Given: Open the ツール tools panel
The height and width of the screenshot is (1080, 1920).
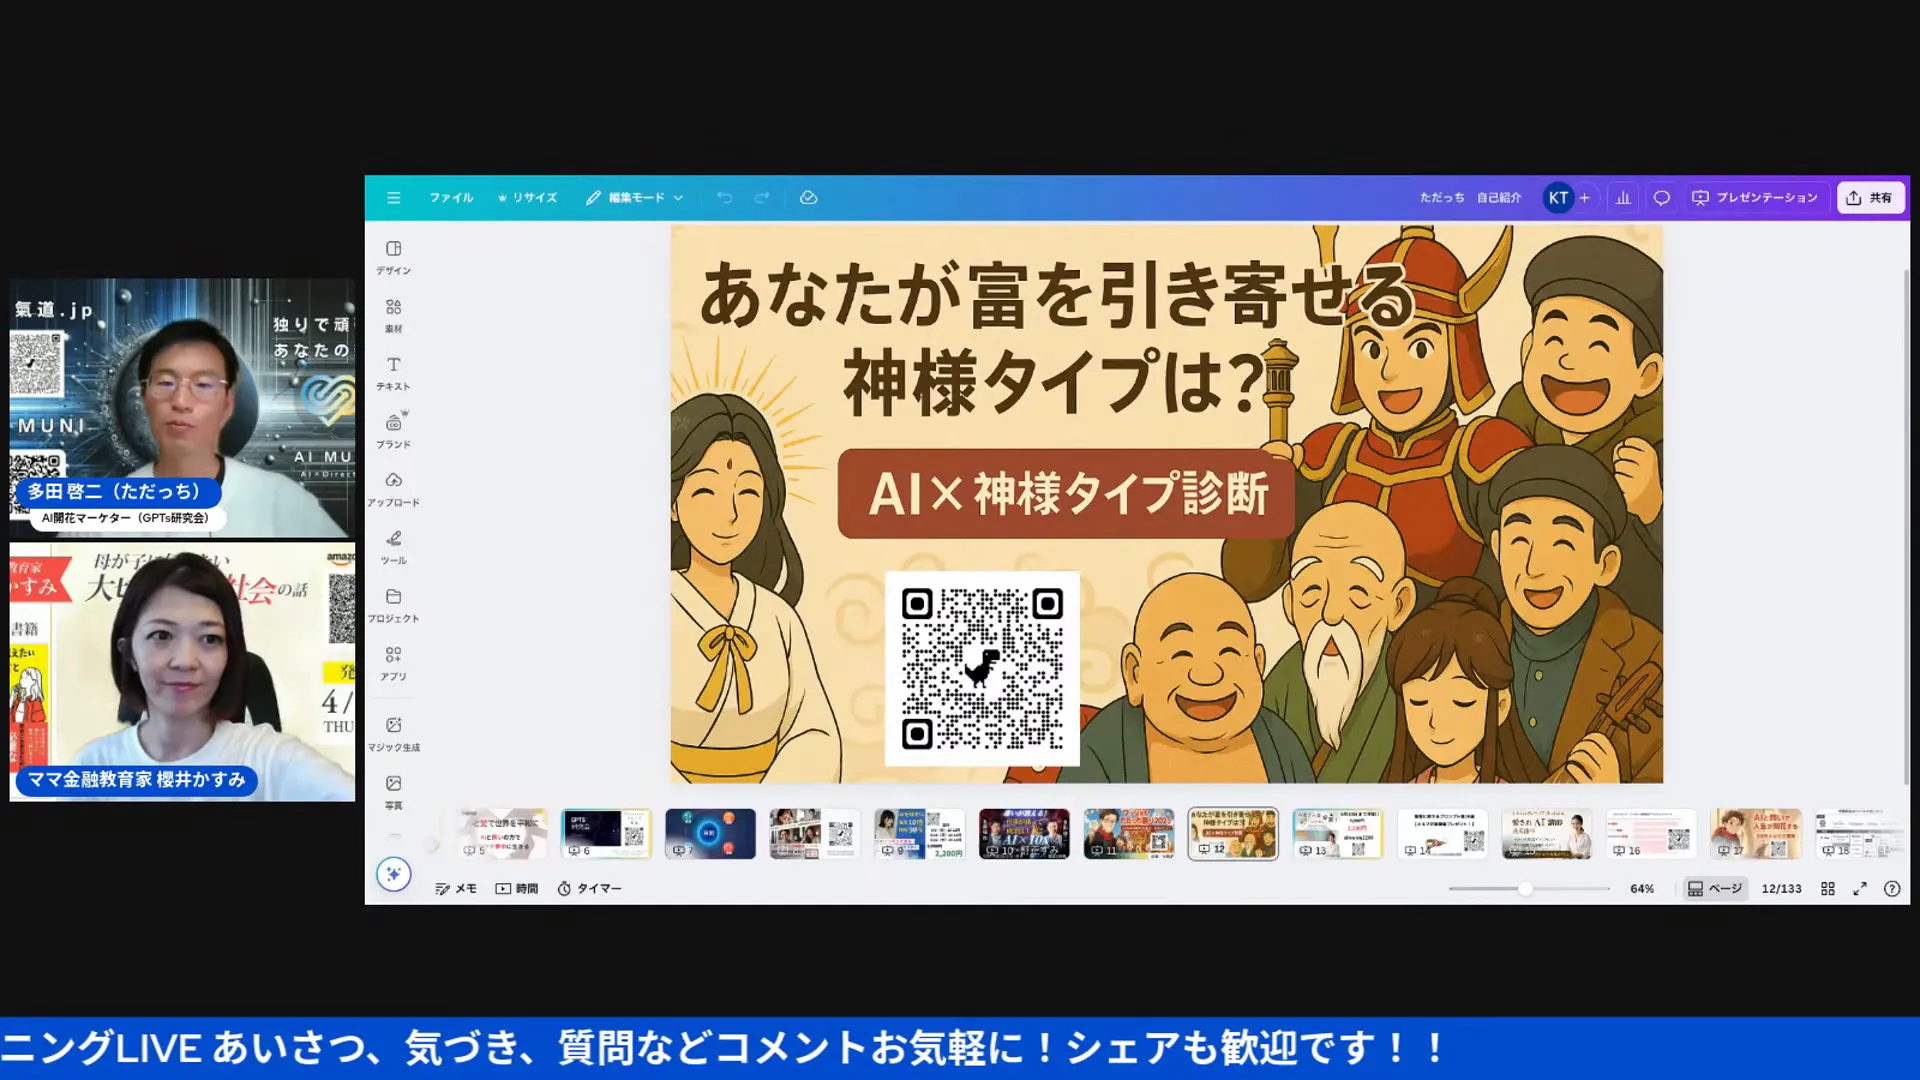Looking at the screenshot, I should tap(393, 547).
